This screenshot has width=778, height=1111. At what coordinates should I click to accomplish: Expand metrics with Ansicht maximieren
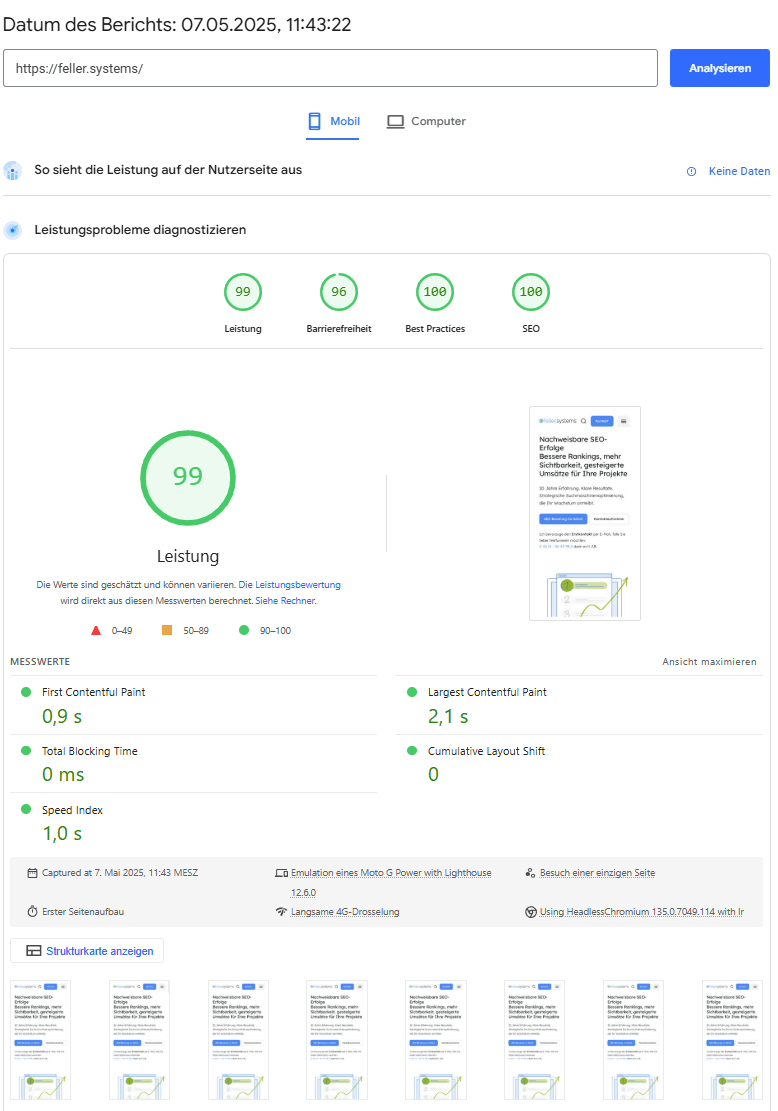click(709, 662)
